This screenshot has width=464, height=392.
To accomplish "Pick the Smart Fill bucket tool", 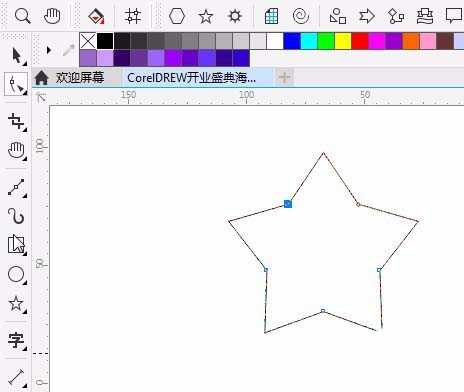I will tap(96, 16).
